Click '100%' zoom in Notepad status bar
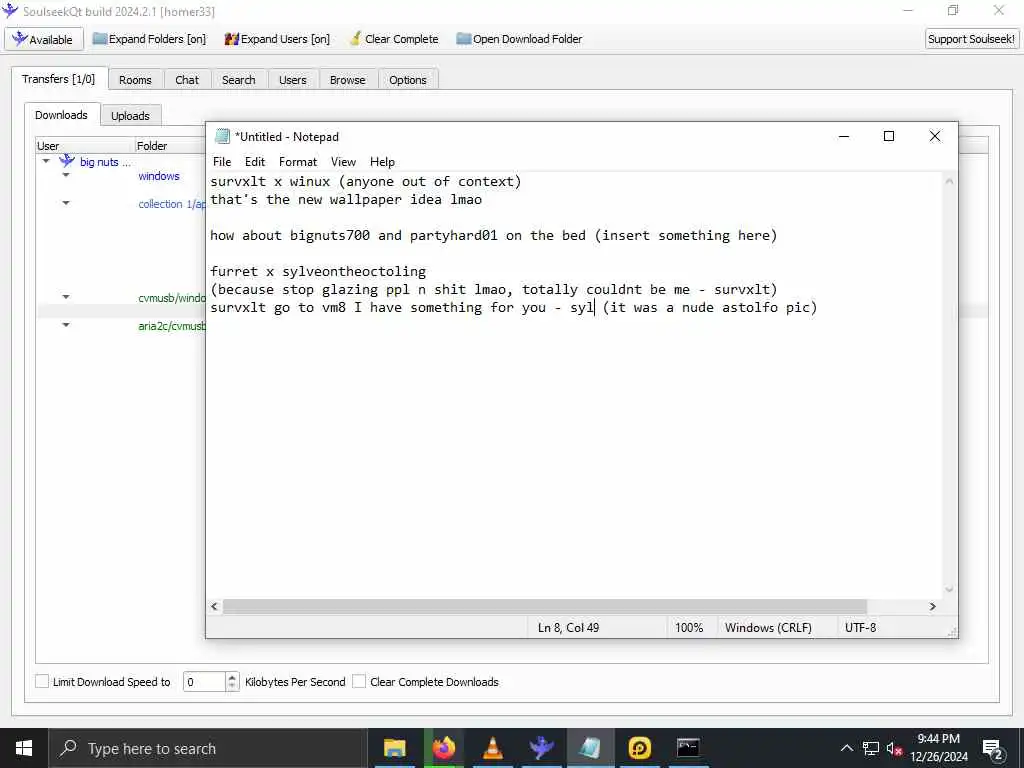This screenshot has height=768, width=1024. click(689, 628)
